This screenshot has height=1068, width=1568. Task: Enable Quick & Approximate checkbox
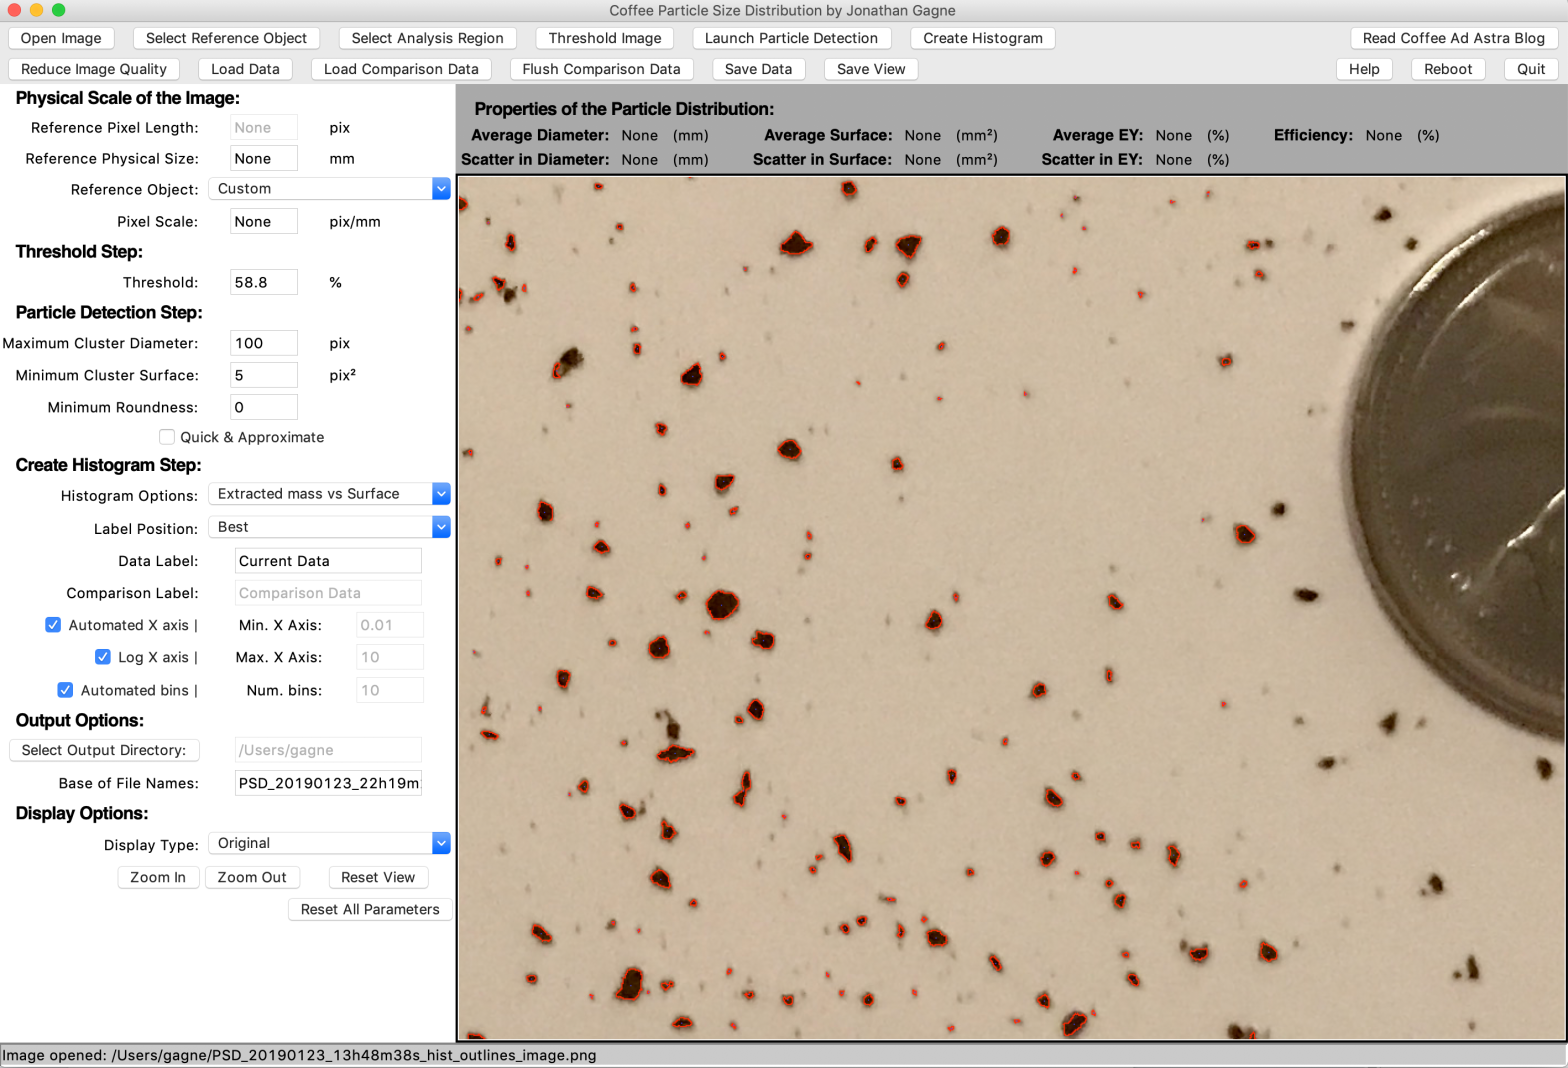(167, 437)
